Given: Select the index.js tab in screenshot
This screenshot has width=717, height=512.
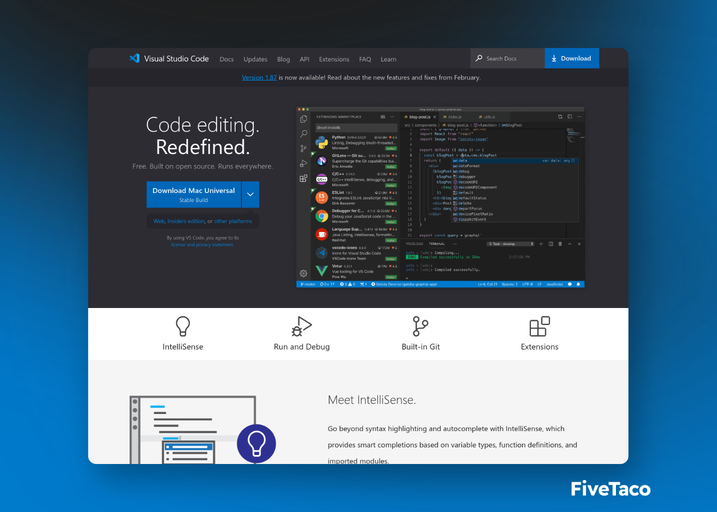Looking at the screenshot, I should click(x=454, y=117).
